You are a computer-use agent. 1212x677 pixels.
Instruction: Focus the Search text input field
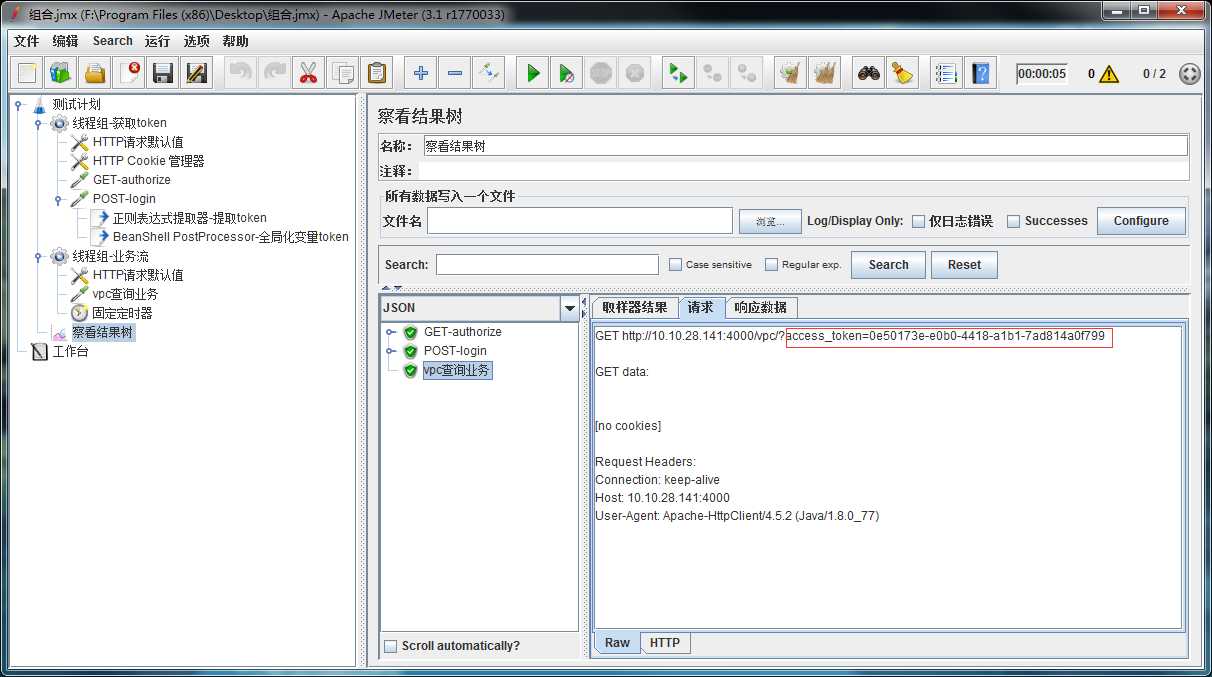pyautogui.click(x=547, y=265)
